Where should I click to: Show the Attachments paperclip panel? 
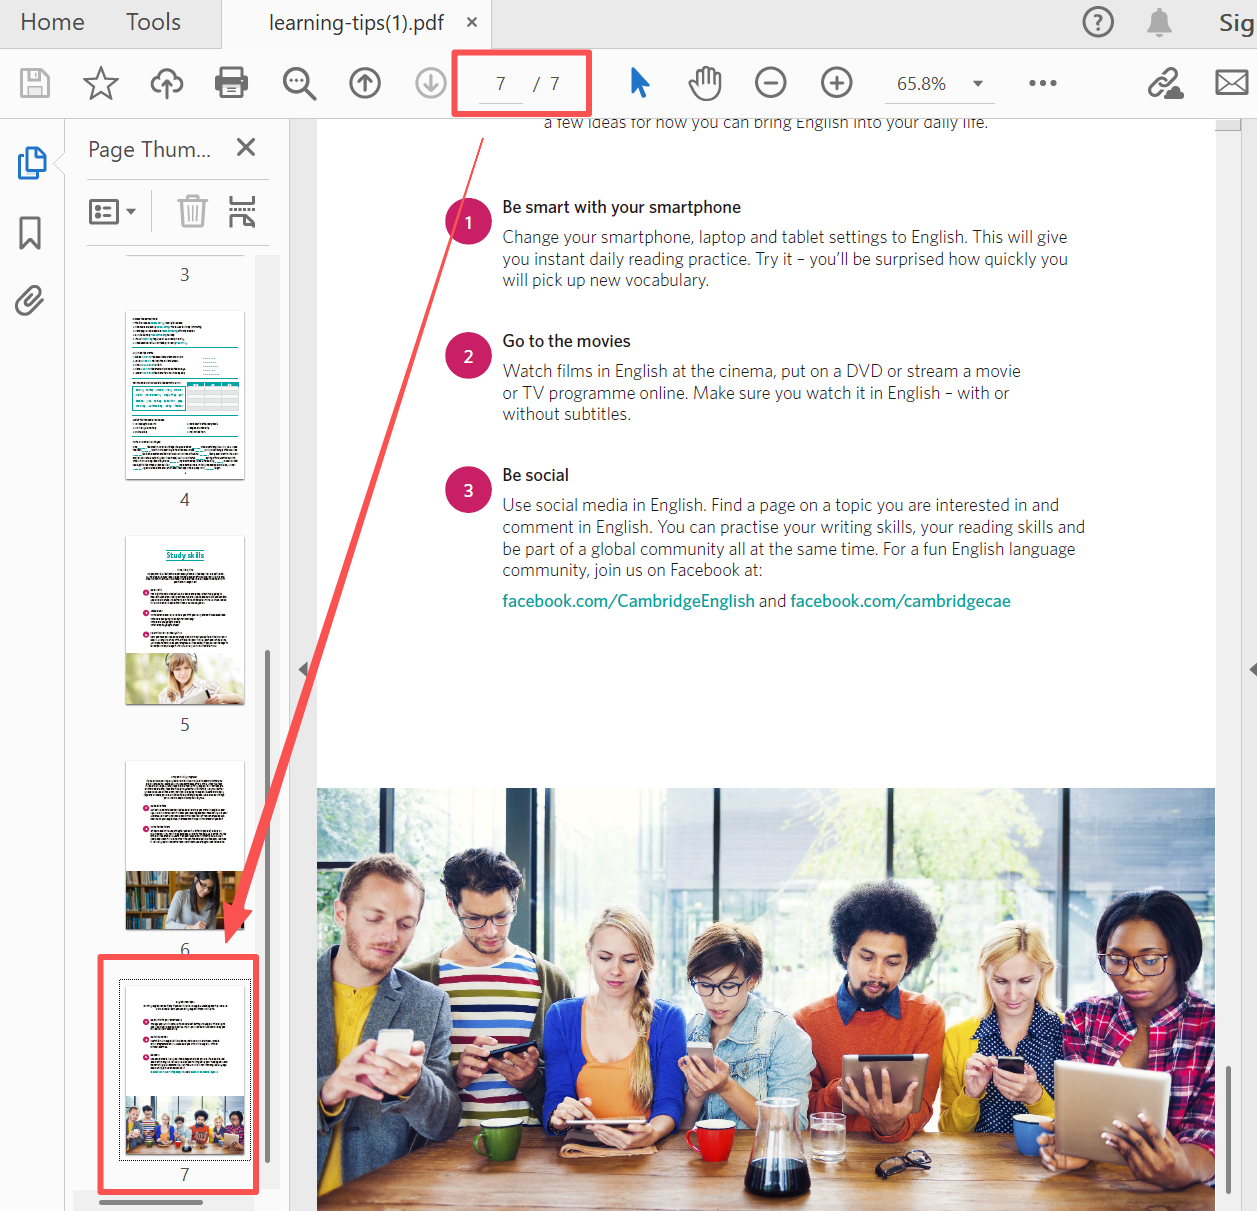(x=30, y=300)
